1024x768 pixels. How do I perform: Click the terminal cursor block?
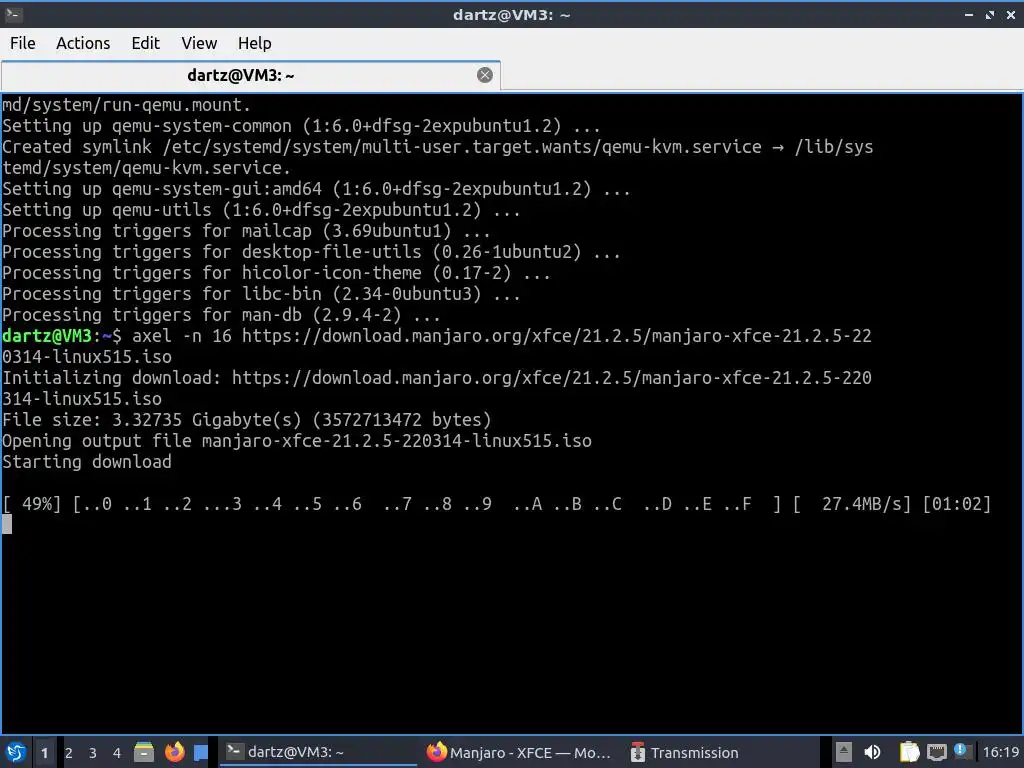(7, 524)
